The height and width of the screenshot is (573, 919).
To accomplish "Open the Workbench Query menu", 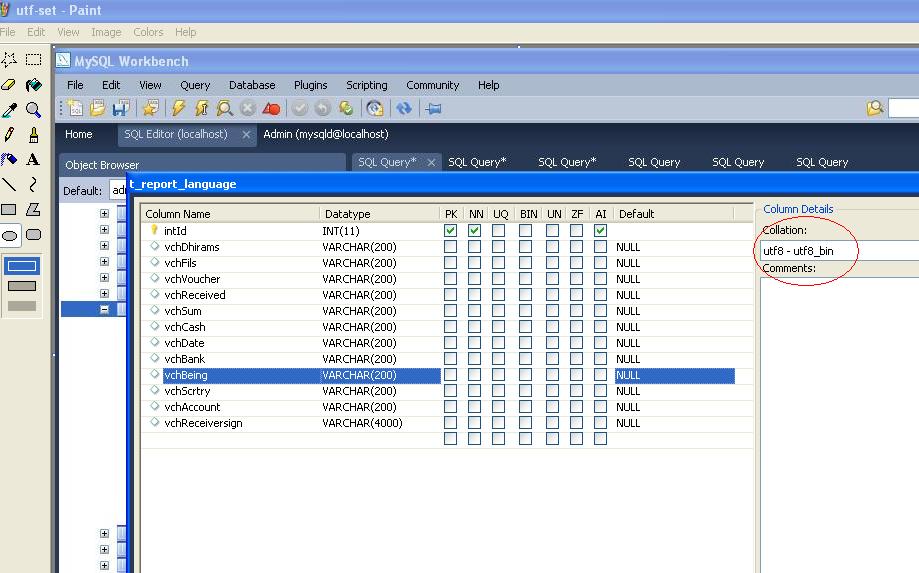I will click(x=195, y=85).
